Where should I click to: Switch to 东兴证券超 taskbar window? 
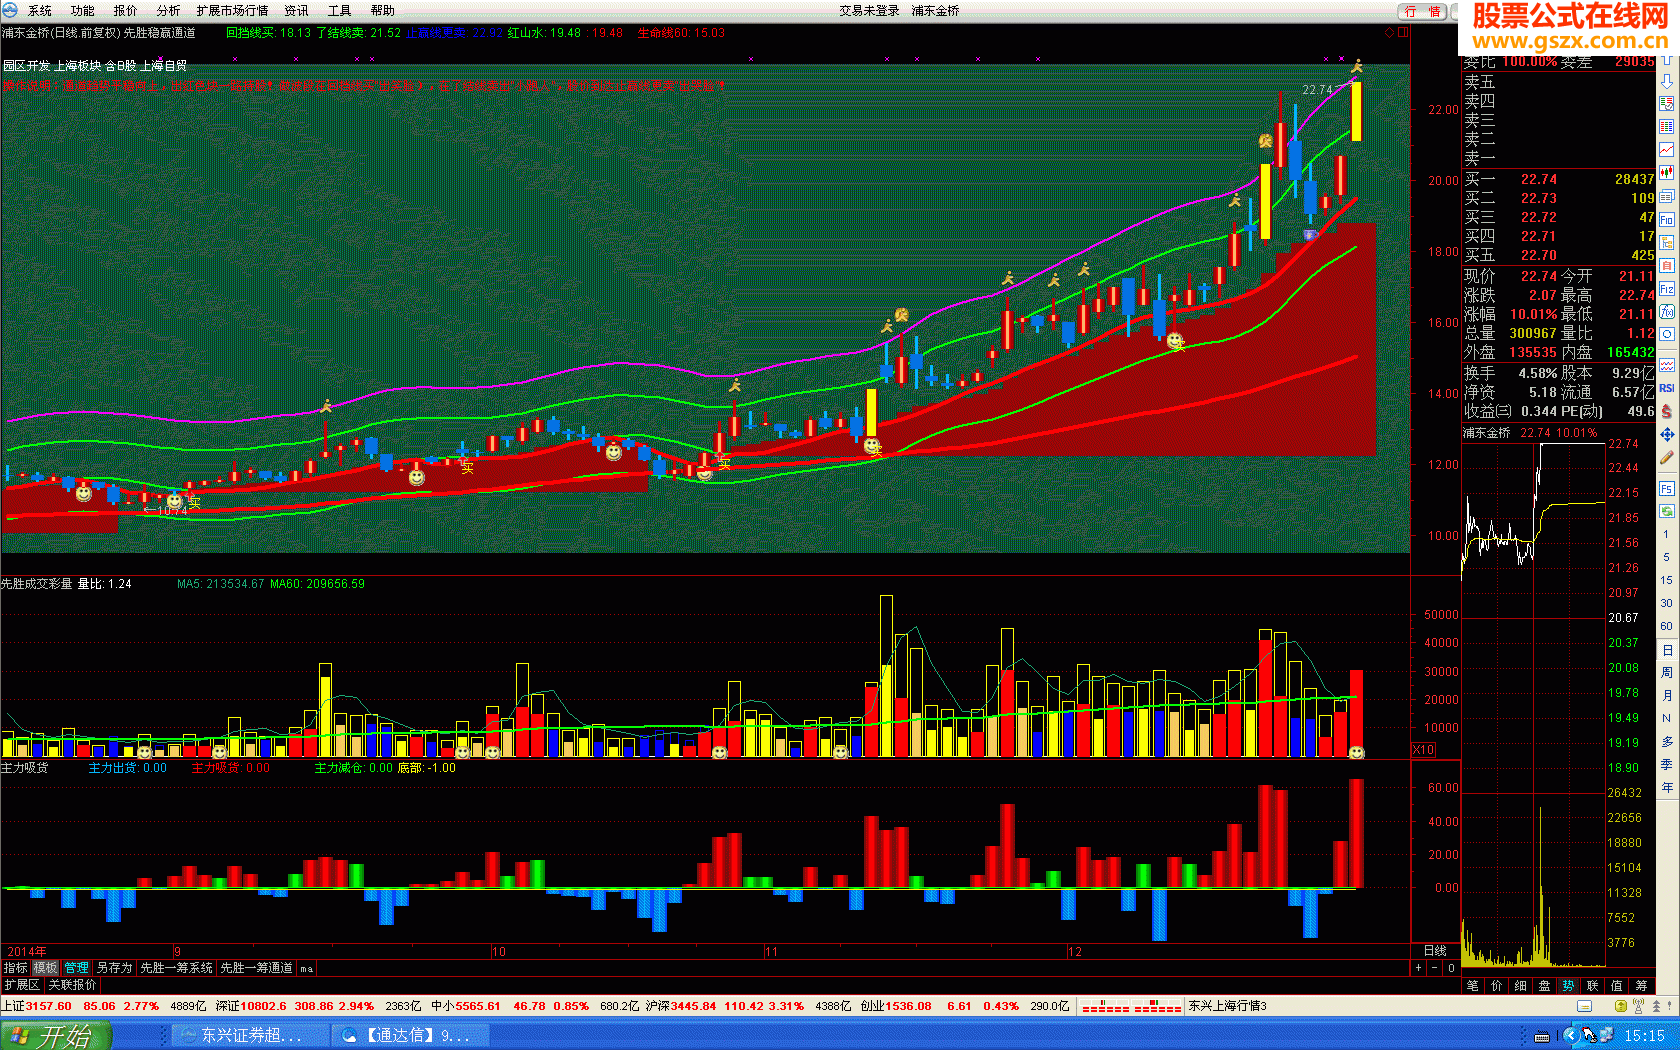tap(250, 1036)
